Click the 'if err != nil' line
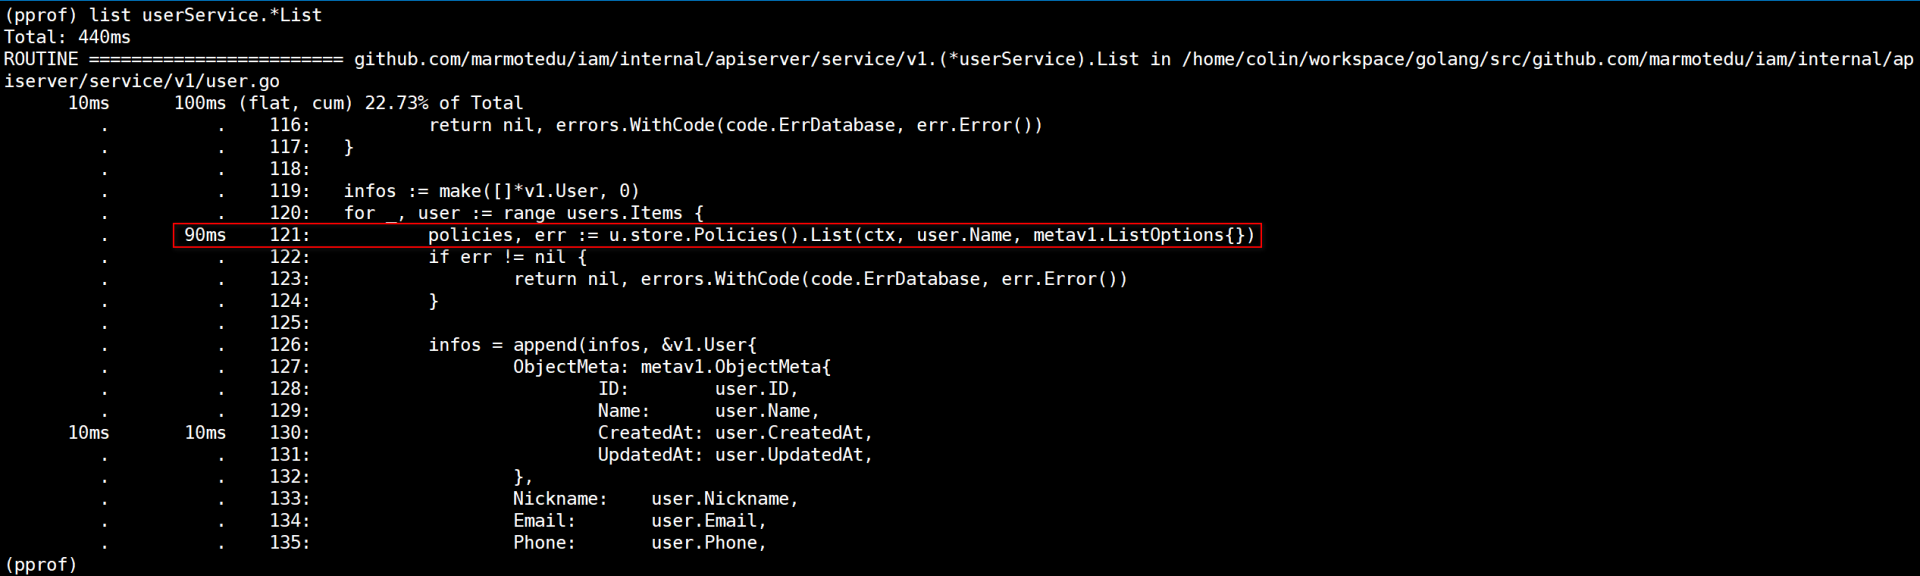Image resolution: width=1920 pixels, height=576 pixels. point(507,257)
